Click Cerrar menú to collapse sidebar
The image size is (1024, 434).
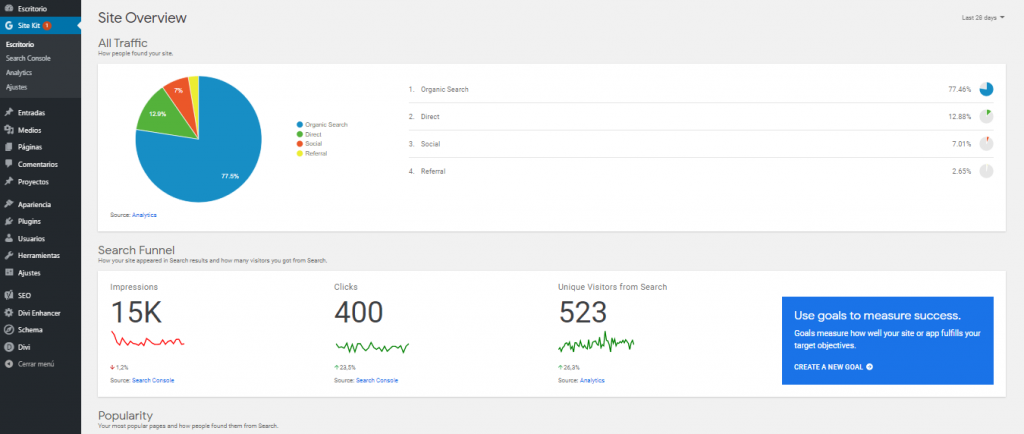[35, 364]
